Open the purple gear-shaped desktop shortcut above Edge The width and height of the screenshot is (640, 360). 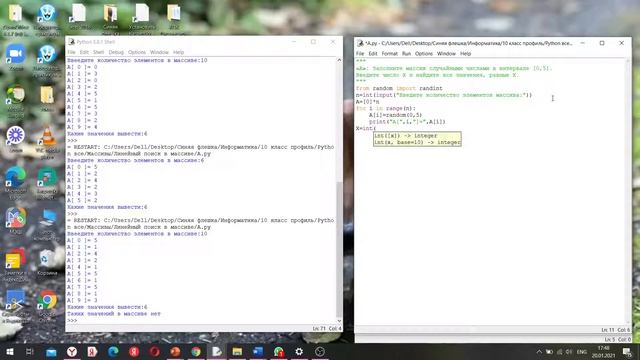pos(16,139)
